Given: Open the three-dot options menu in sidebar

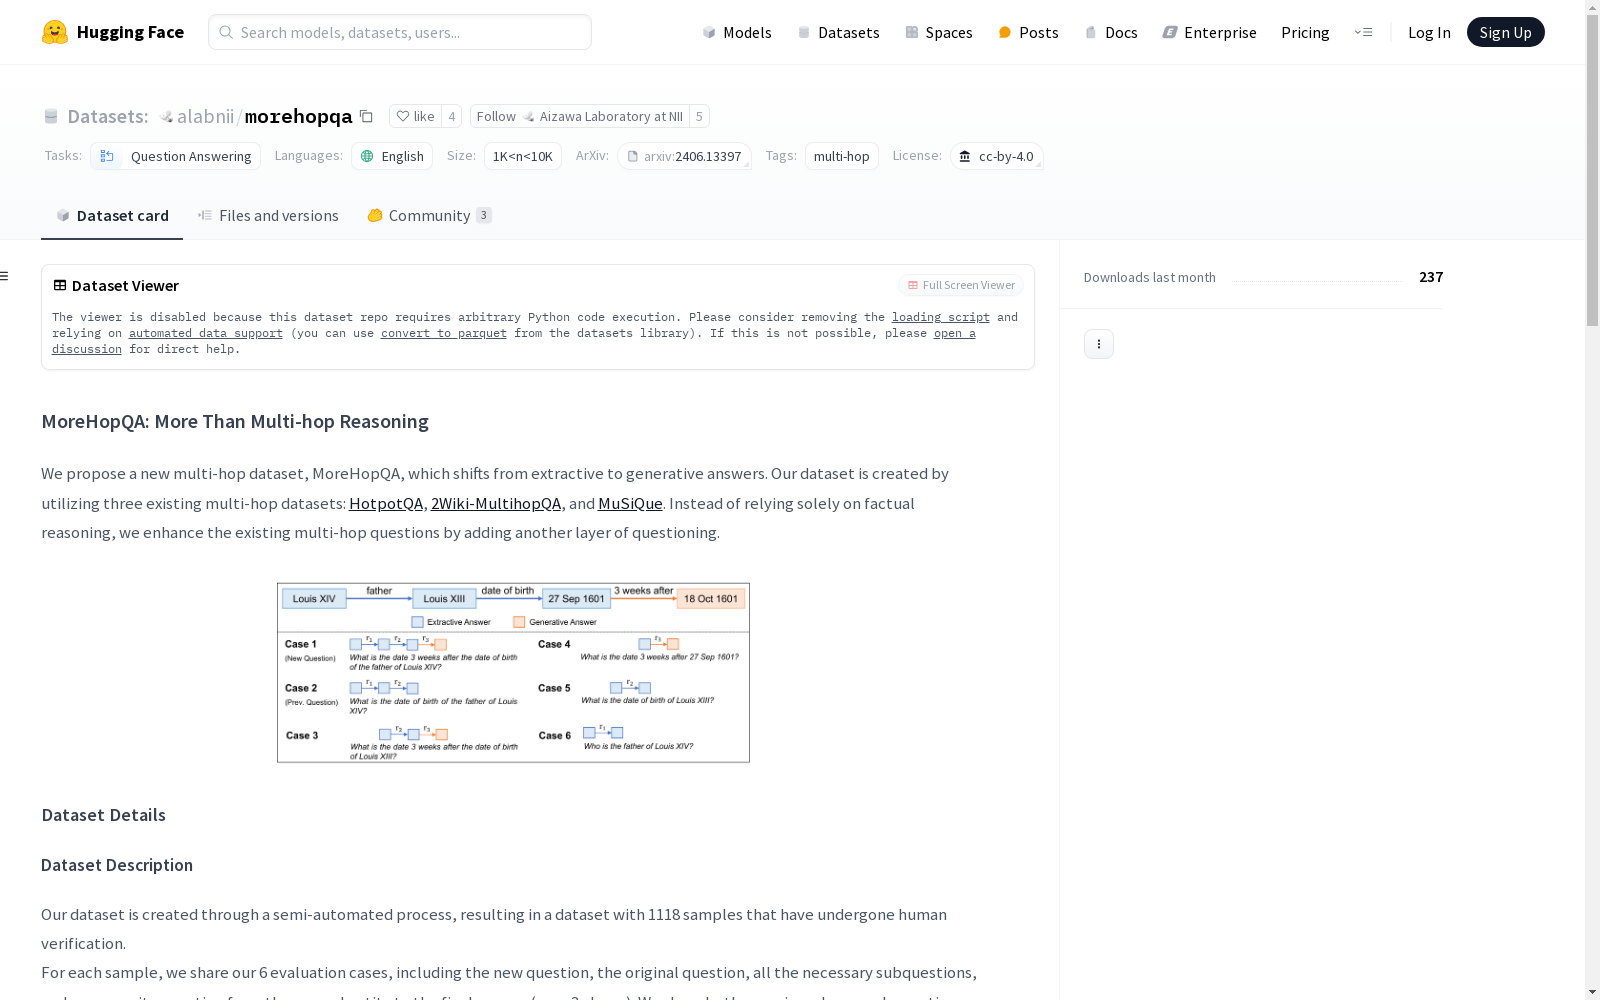Looking at the screenshot, I should click(1099, 344).
